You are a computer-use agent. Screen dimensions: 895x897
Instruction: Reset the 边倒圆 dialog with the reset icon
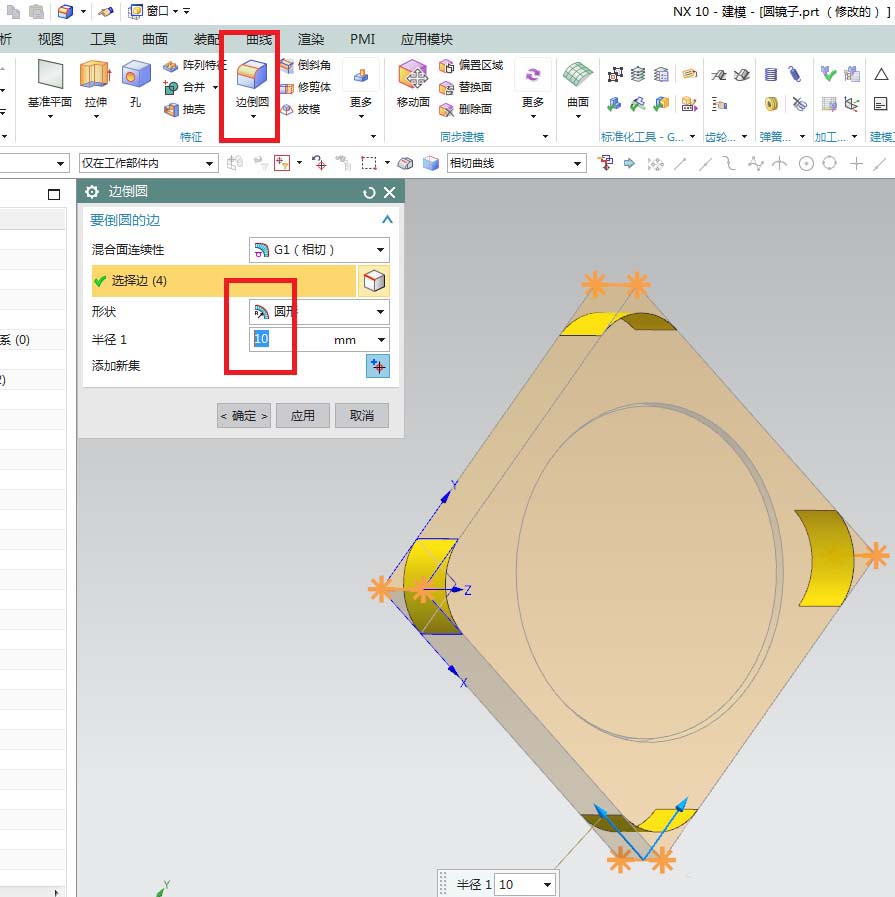[x=369, y=193]
